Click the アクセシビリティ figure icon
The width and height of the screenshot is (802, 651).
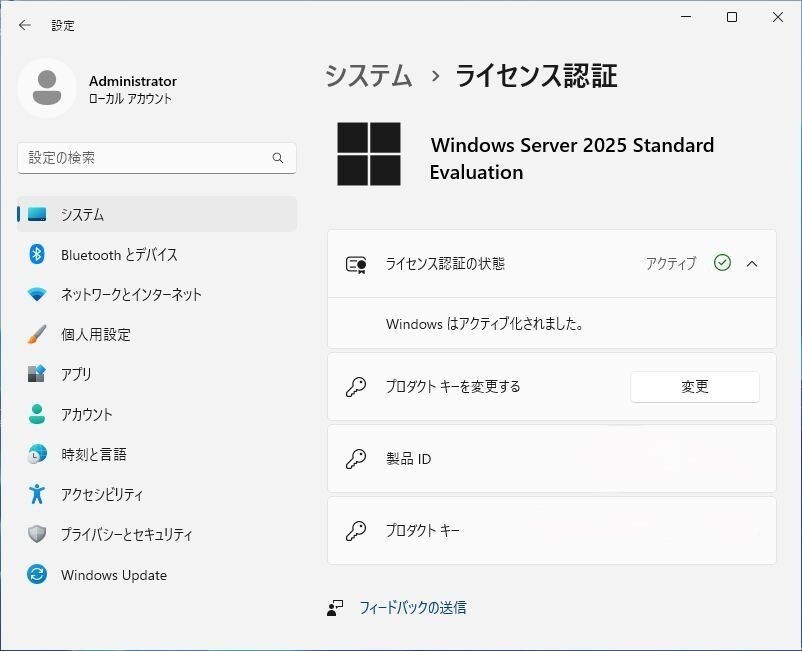tap(37, 494)
